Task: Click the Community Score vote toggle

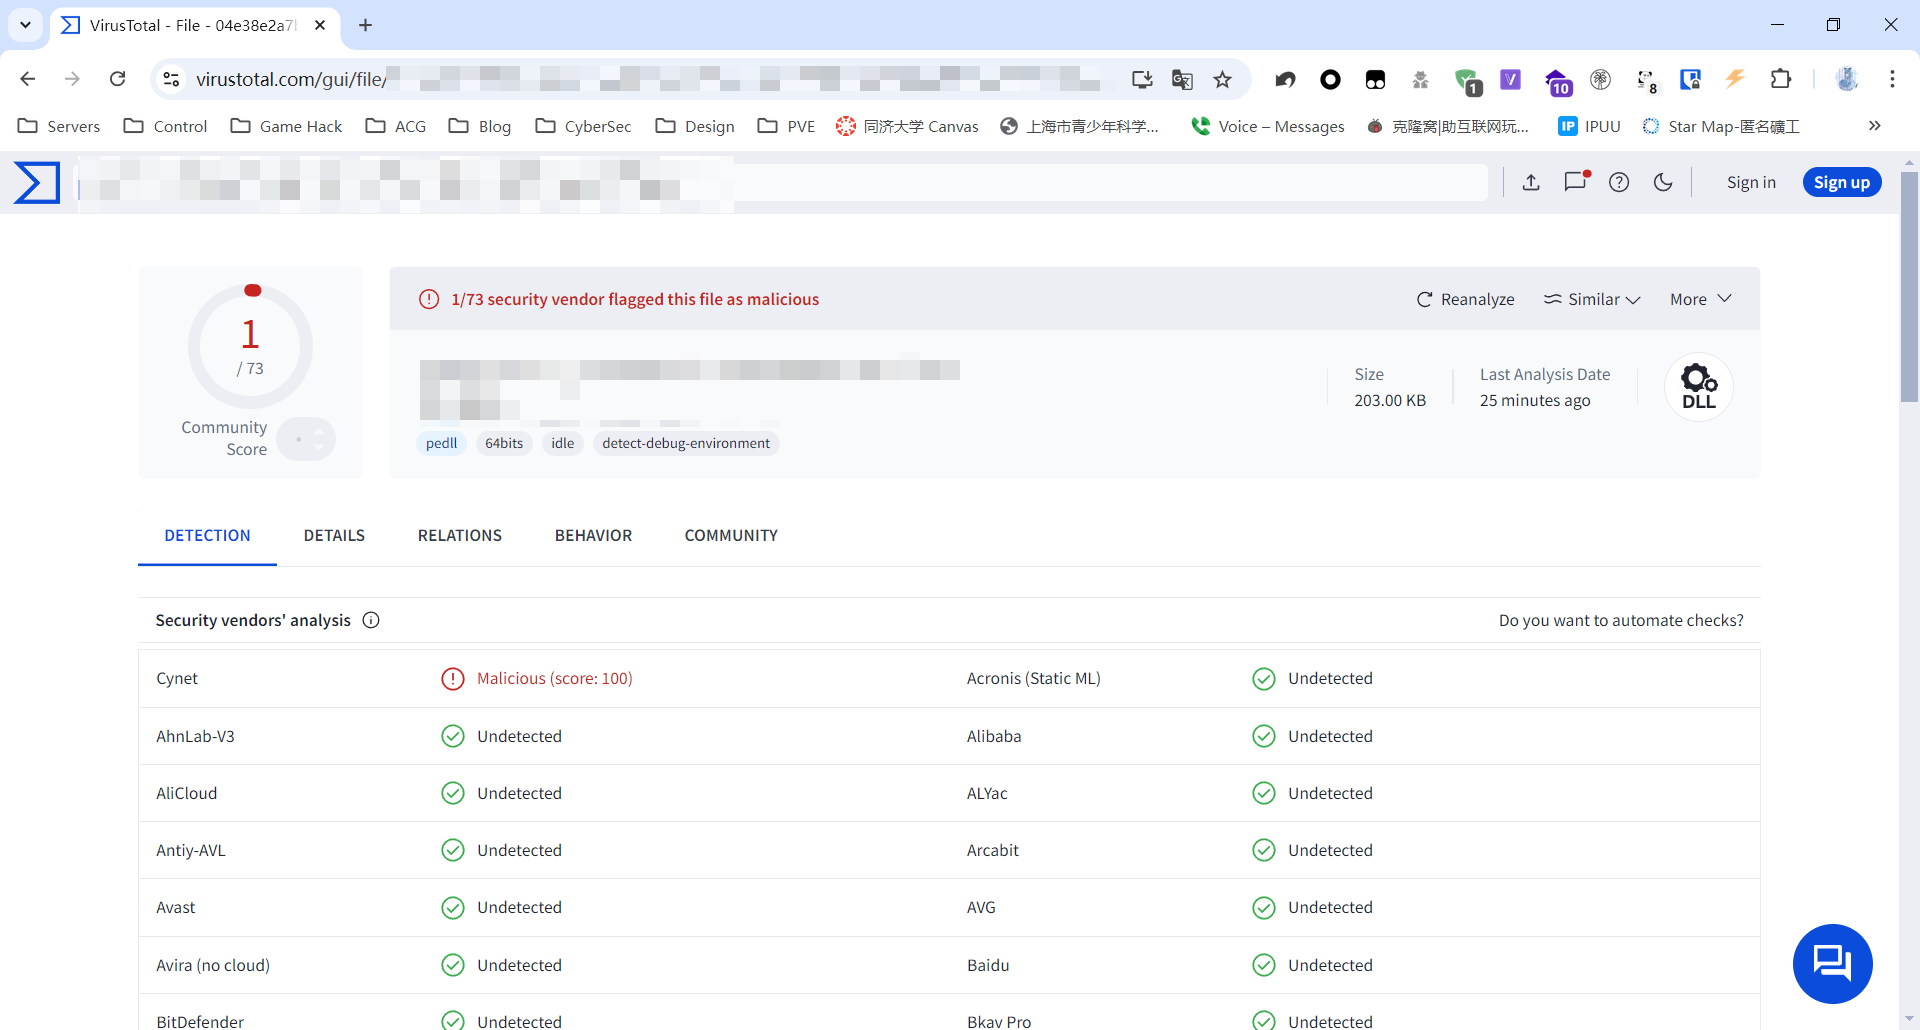Action: [x=306, y=439]
